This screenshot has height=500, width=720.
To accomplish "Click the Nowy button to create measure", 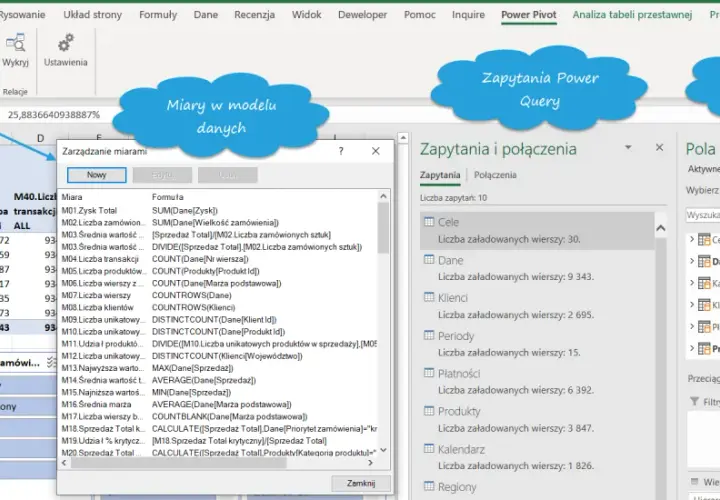I will (96, 175).
